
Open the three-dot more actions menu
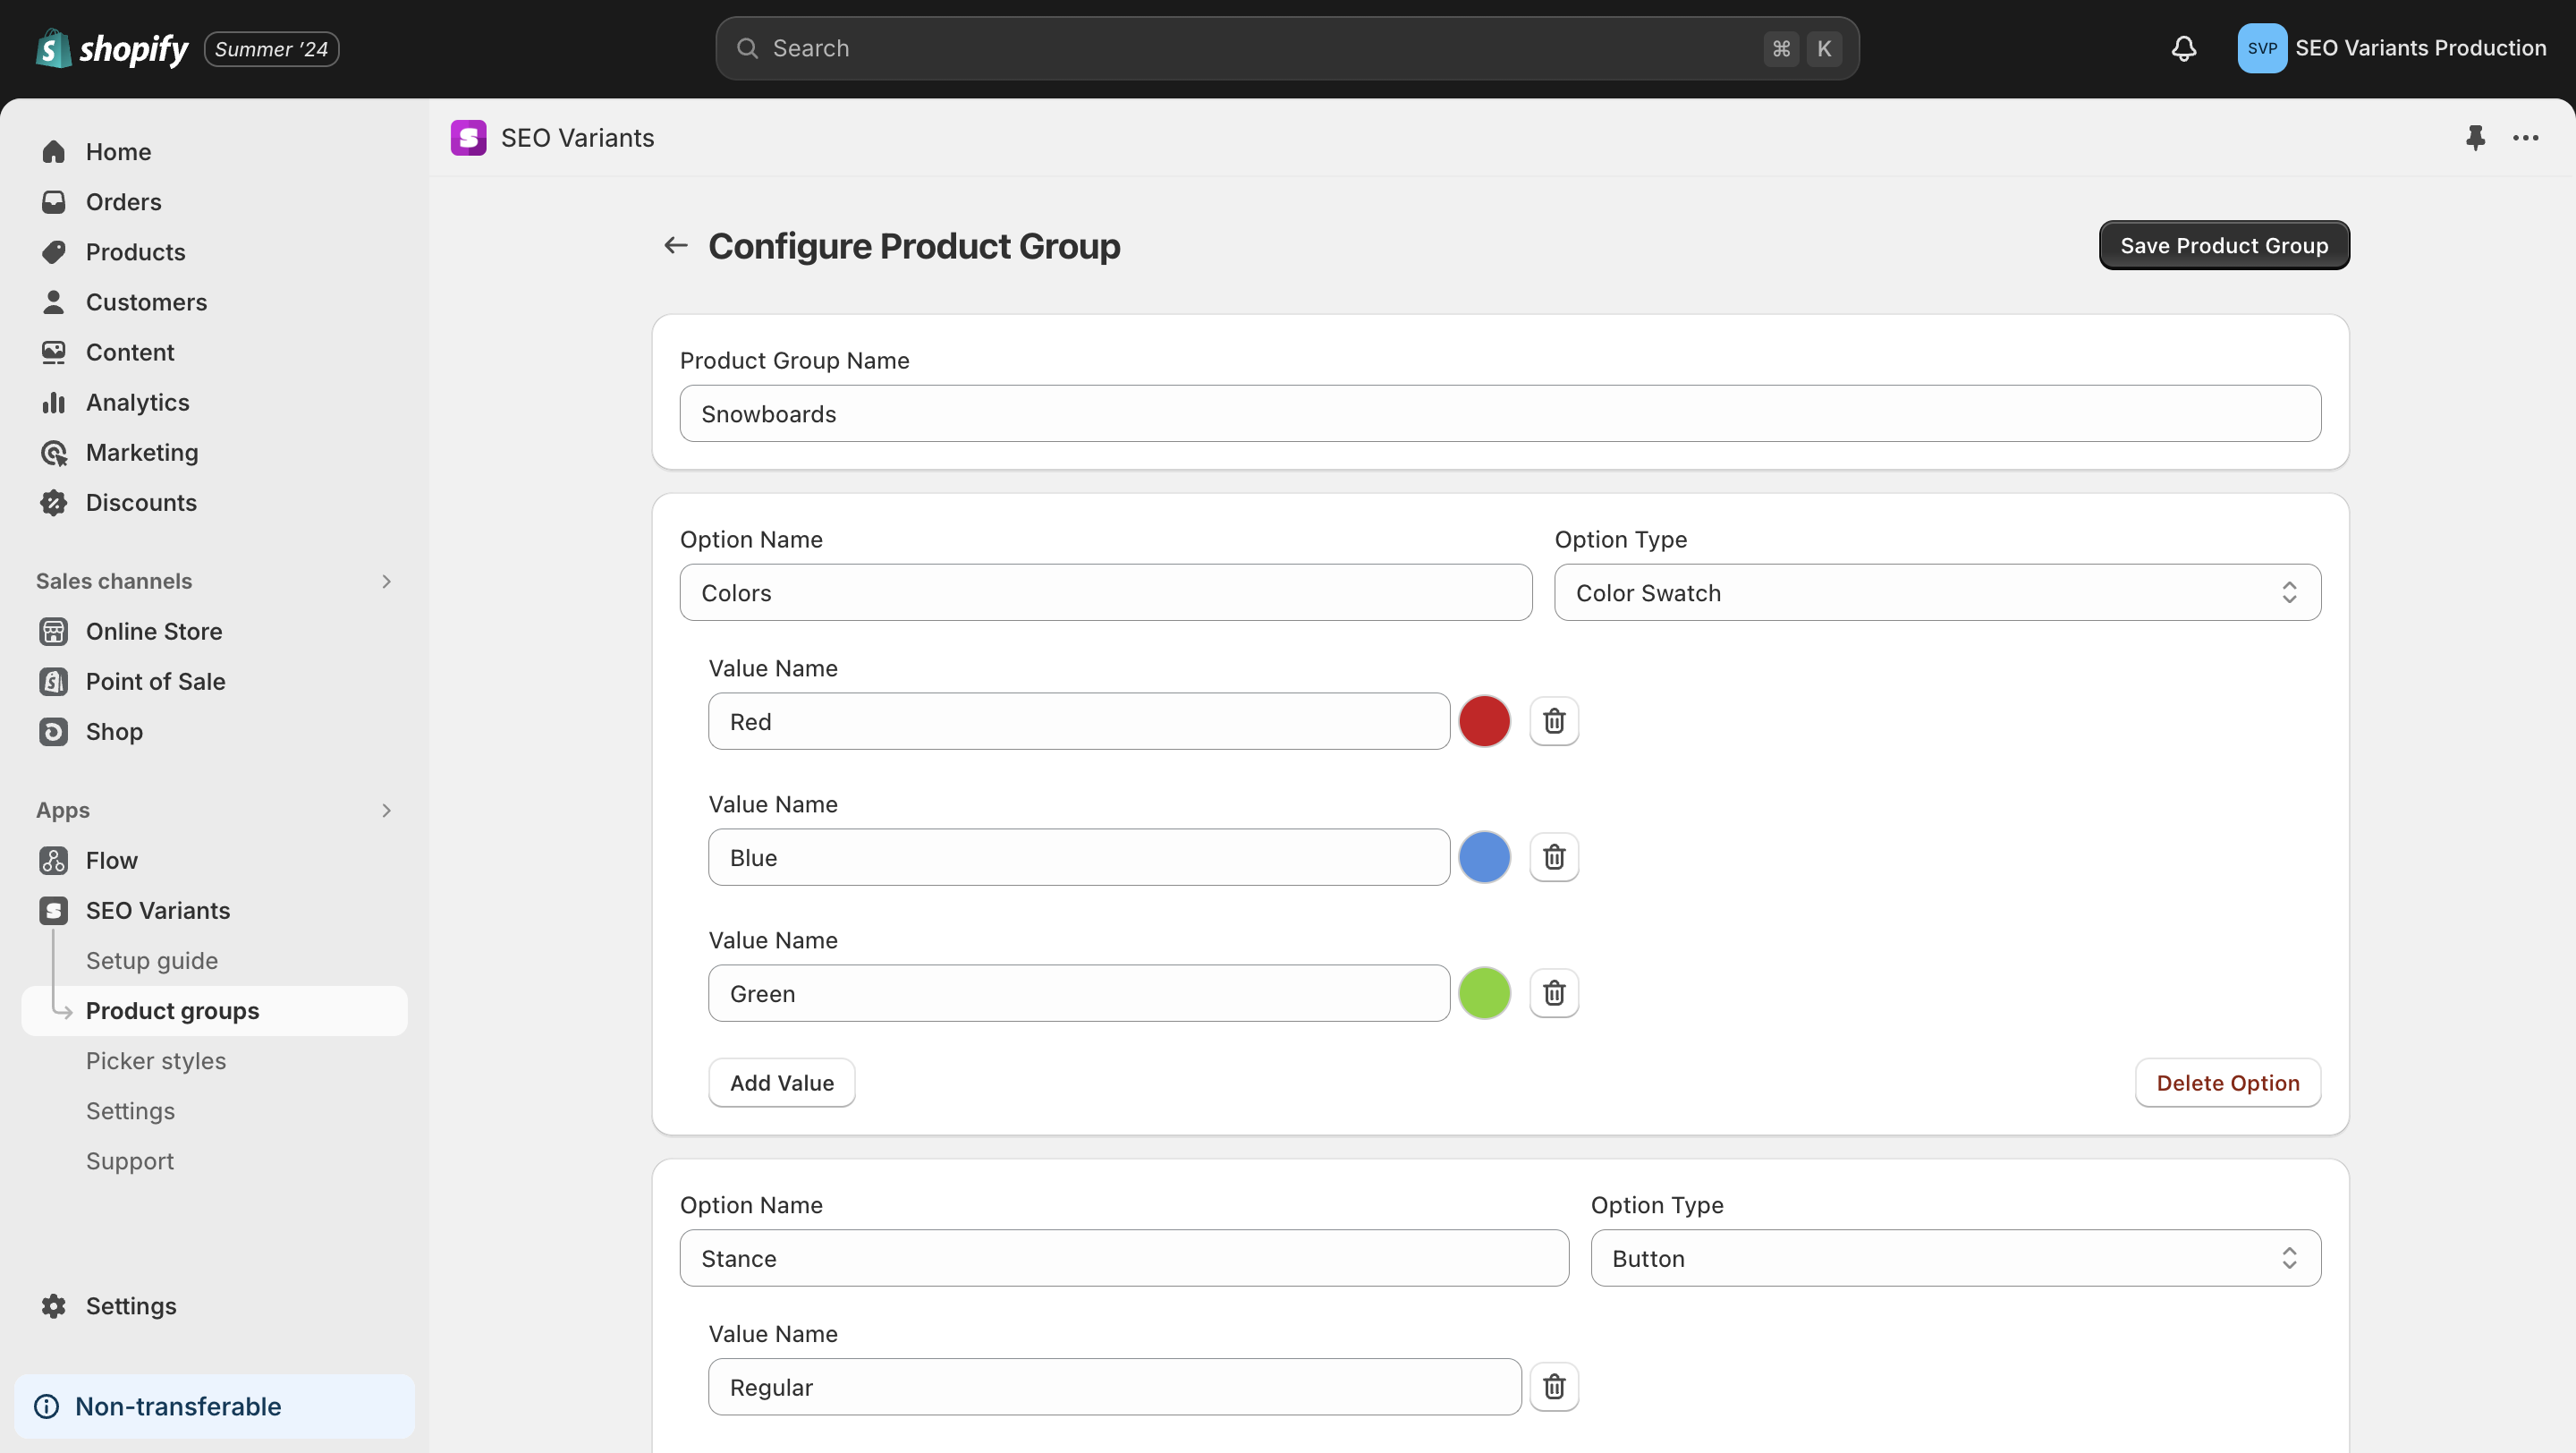point(2526,137)
